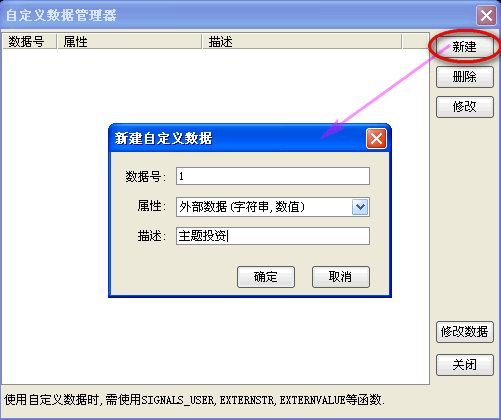Close the 自定义数据管理器 window
Image resolution: width=501 pixels, height=420 pixels.
(x=486, y=15)
